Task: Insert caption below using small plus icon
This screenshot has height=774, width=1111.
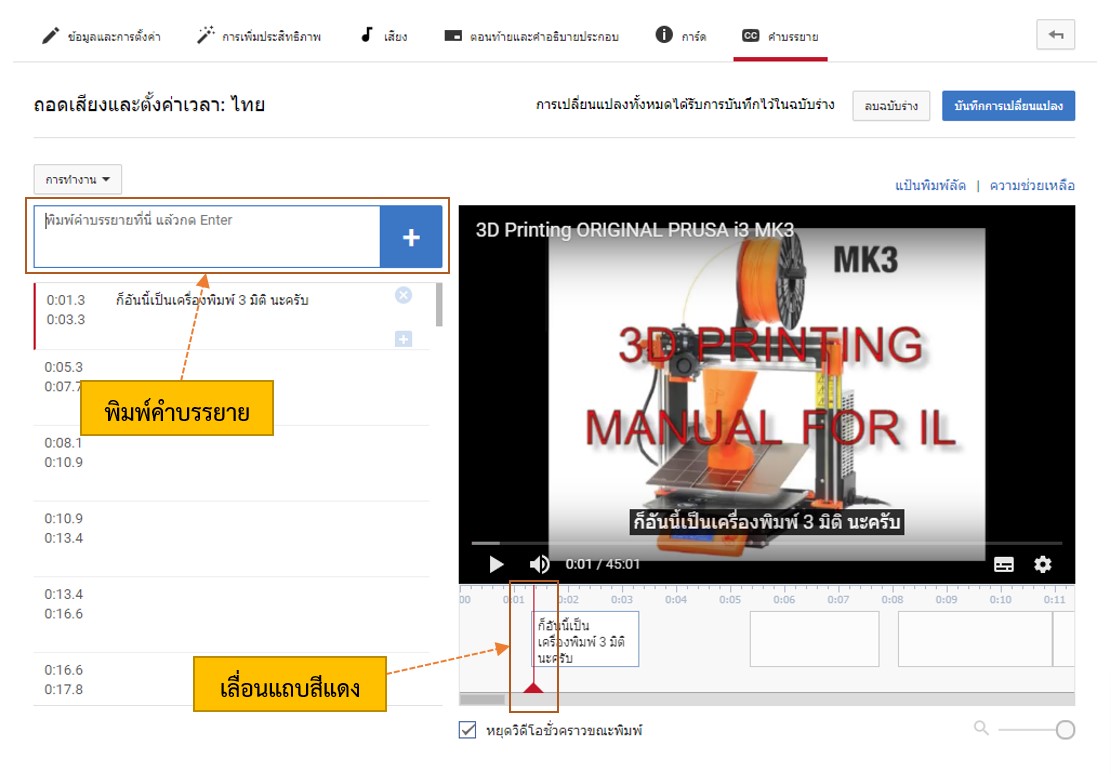Action: point(403,339)
